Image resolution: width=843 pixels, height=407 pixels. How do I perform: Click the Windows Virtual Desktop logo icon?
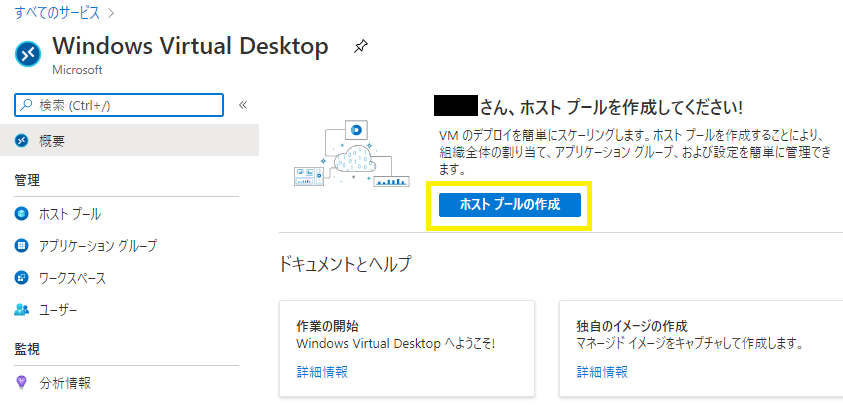(x=28, y=53)
